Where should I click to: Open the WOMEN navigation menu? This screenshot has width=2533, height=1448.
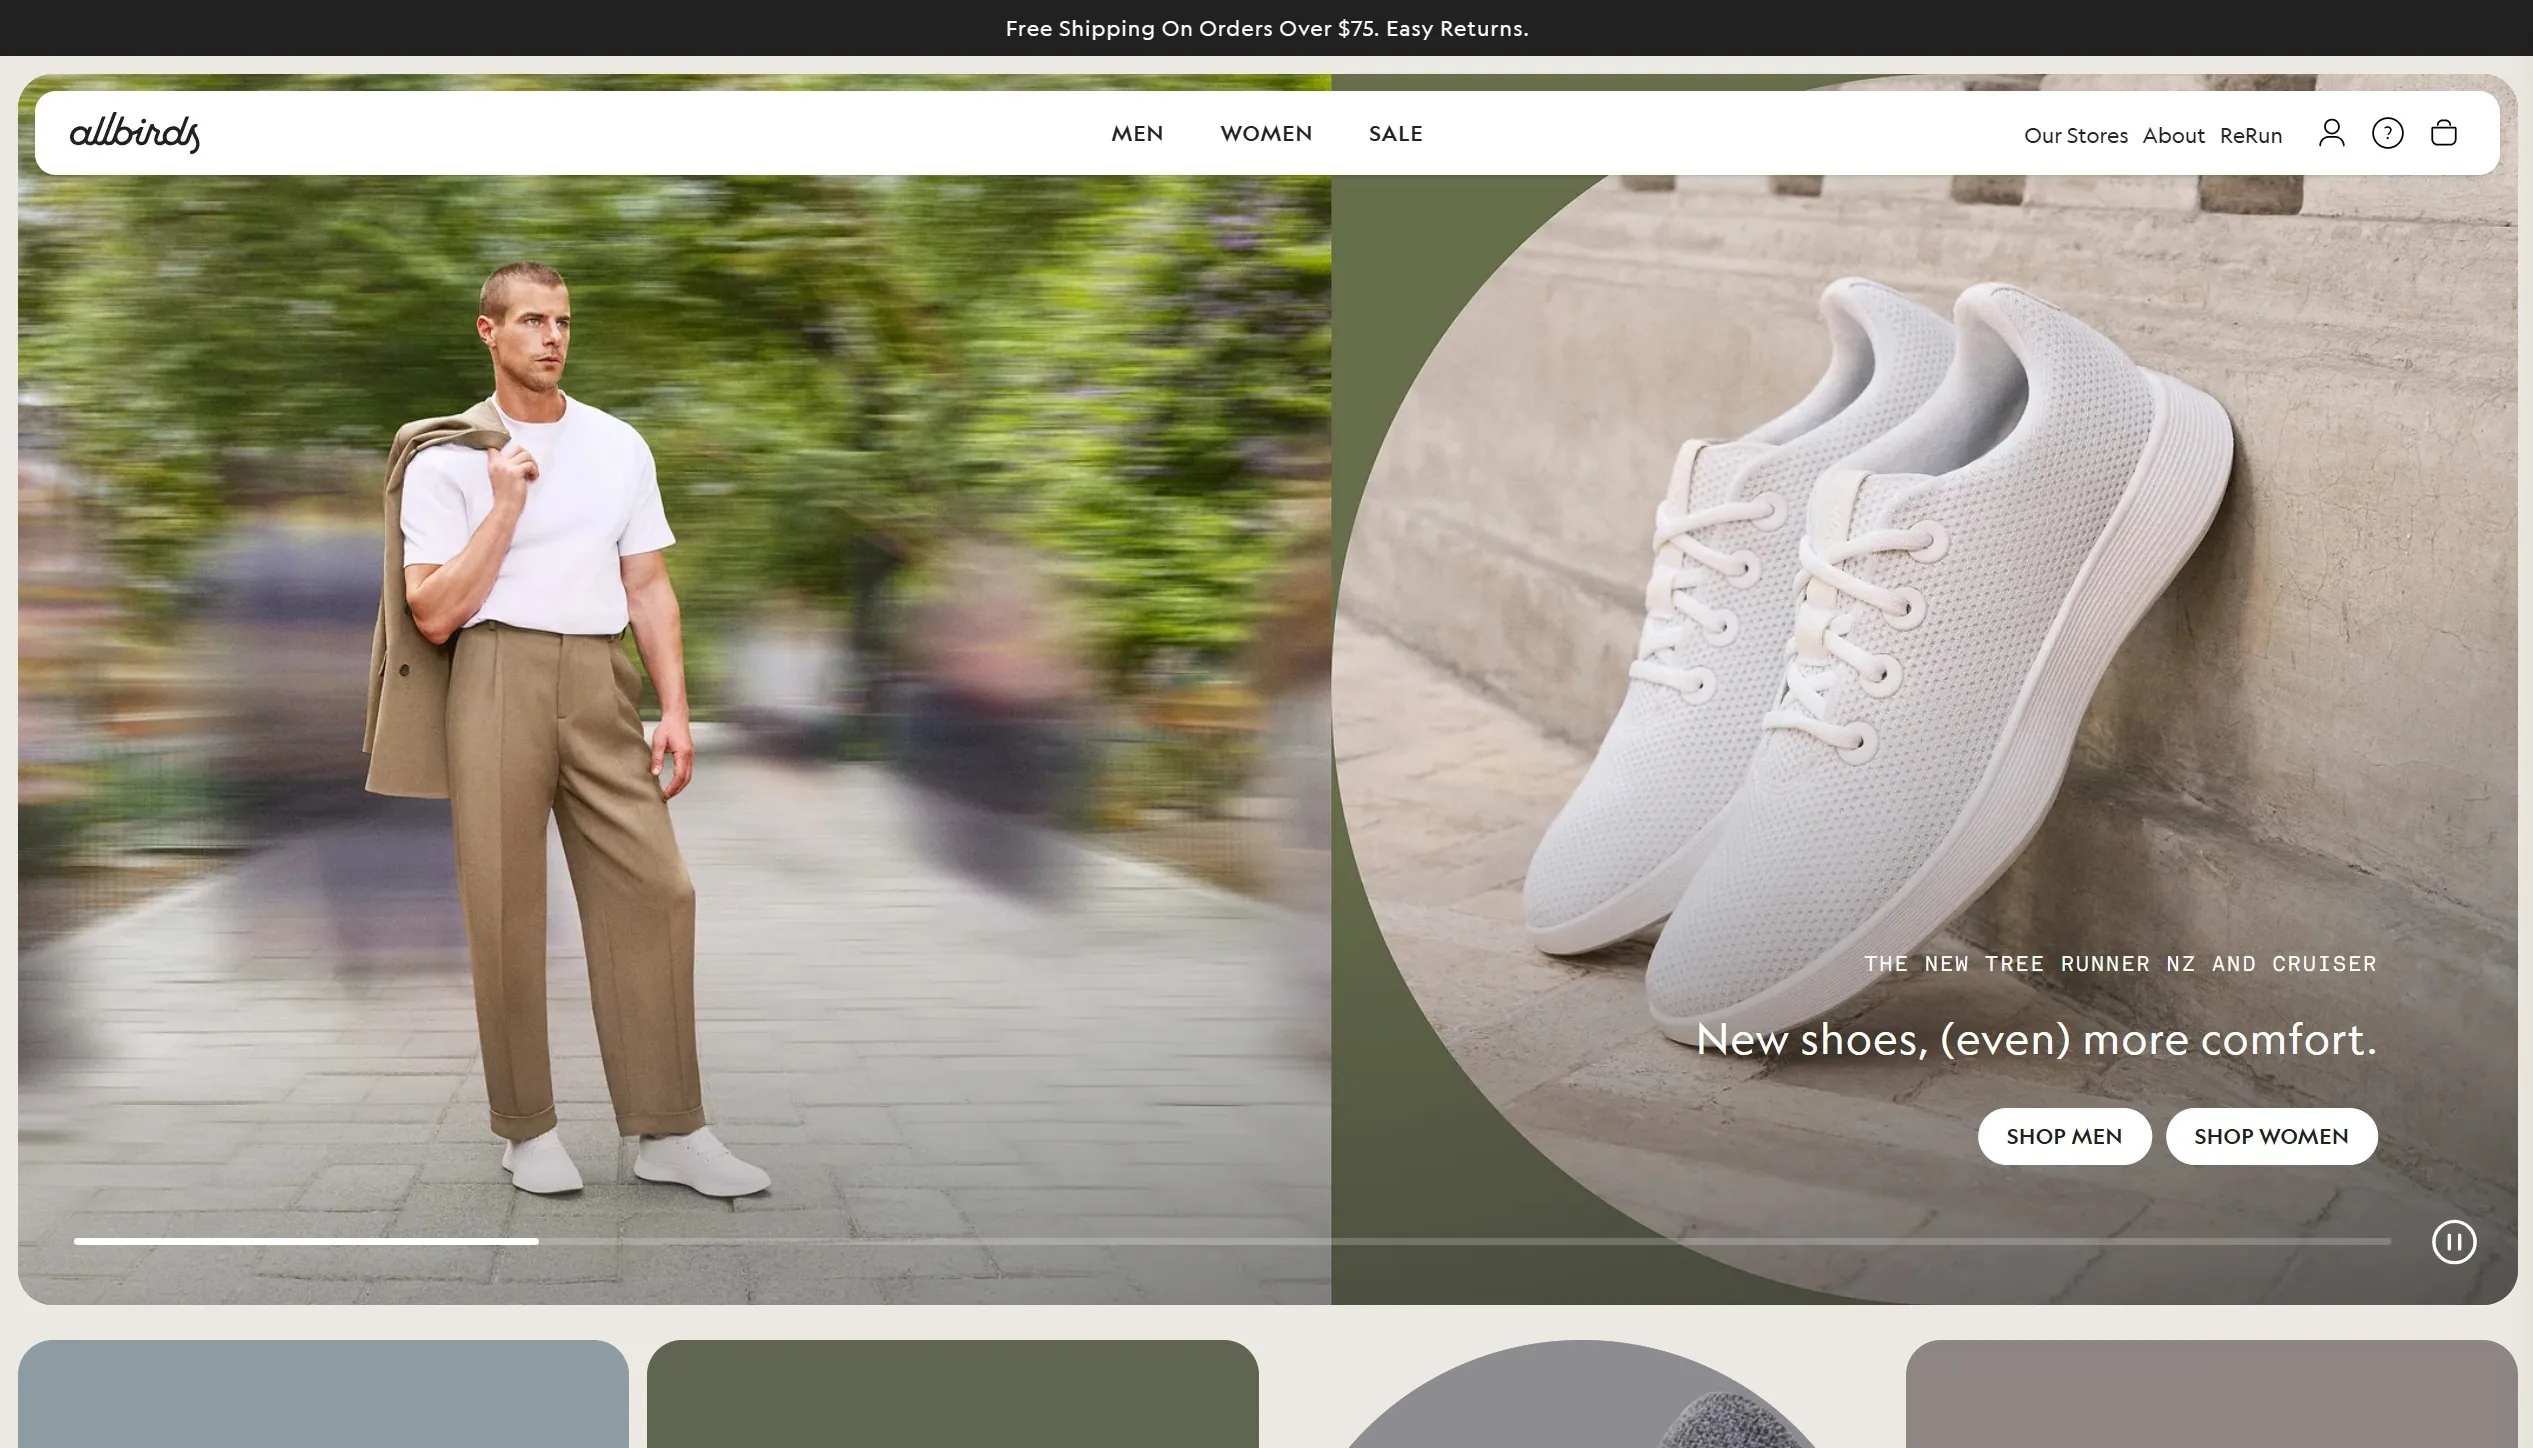click(1266, 133)
